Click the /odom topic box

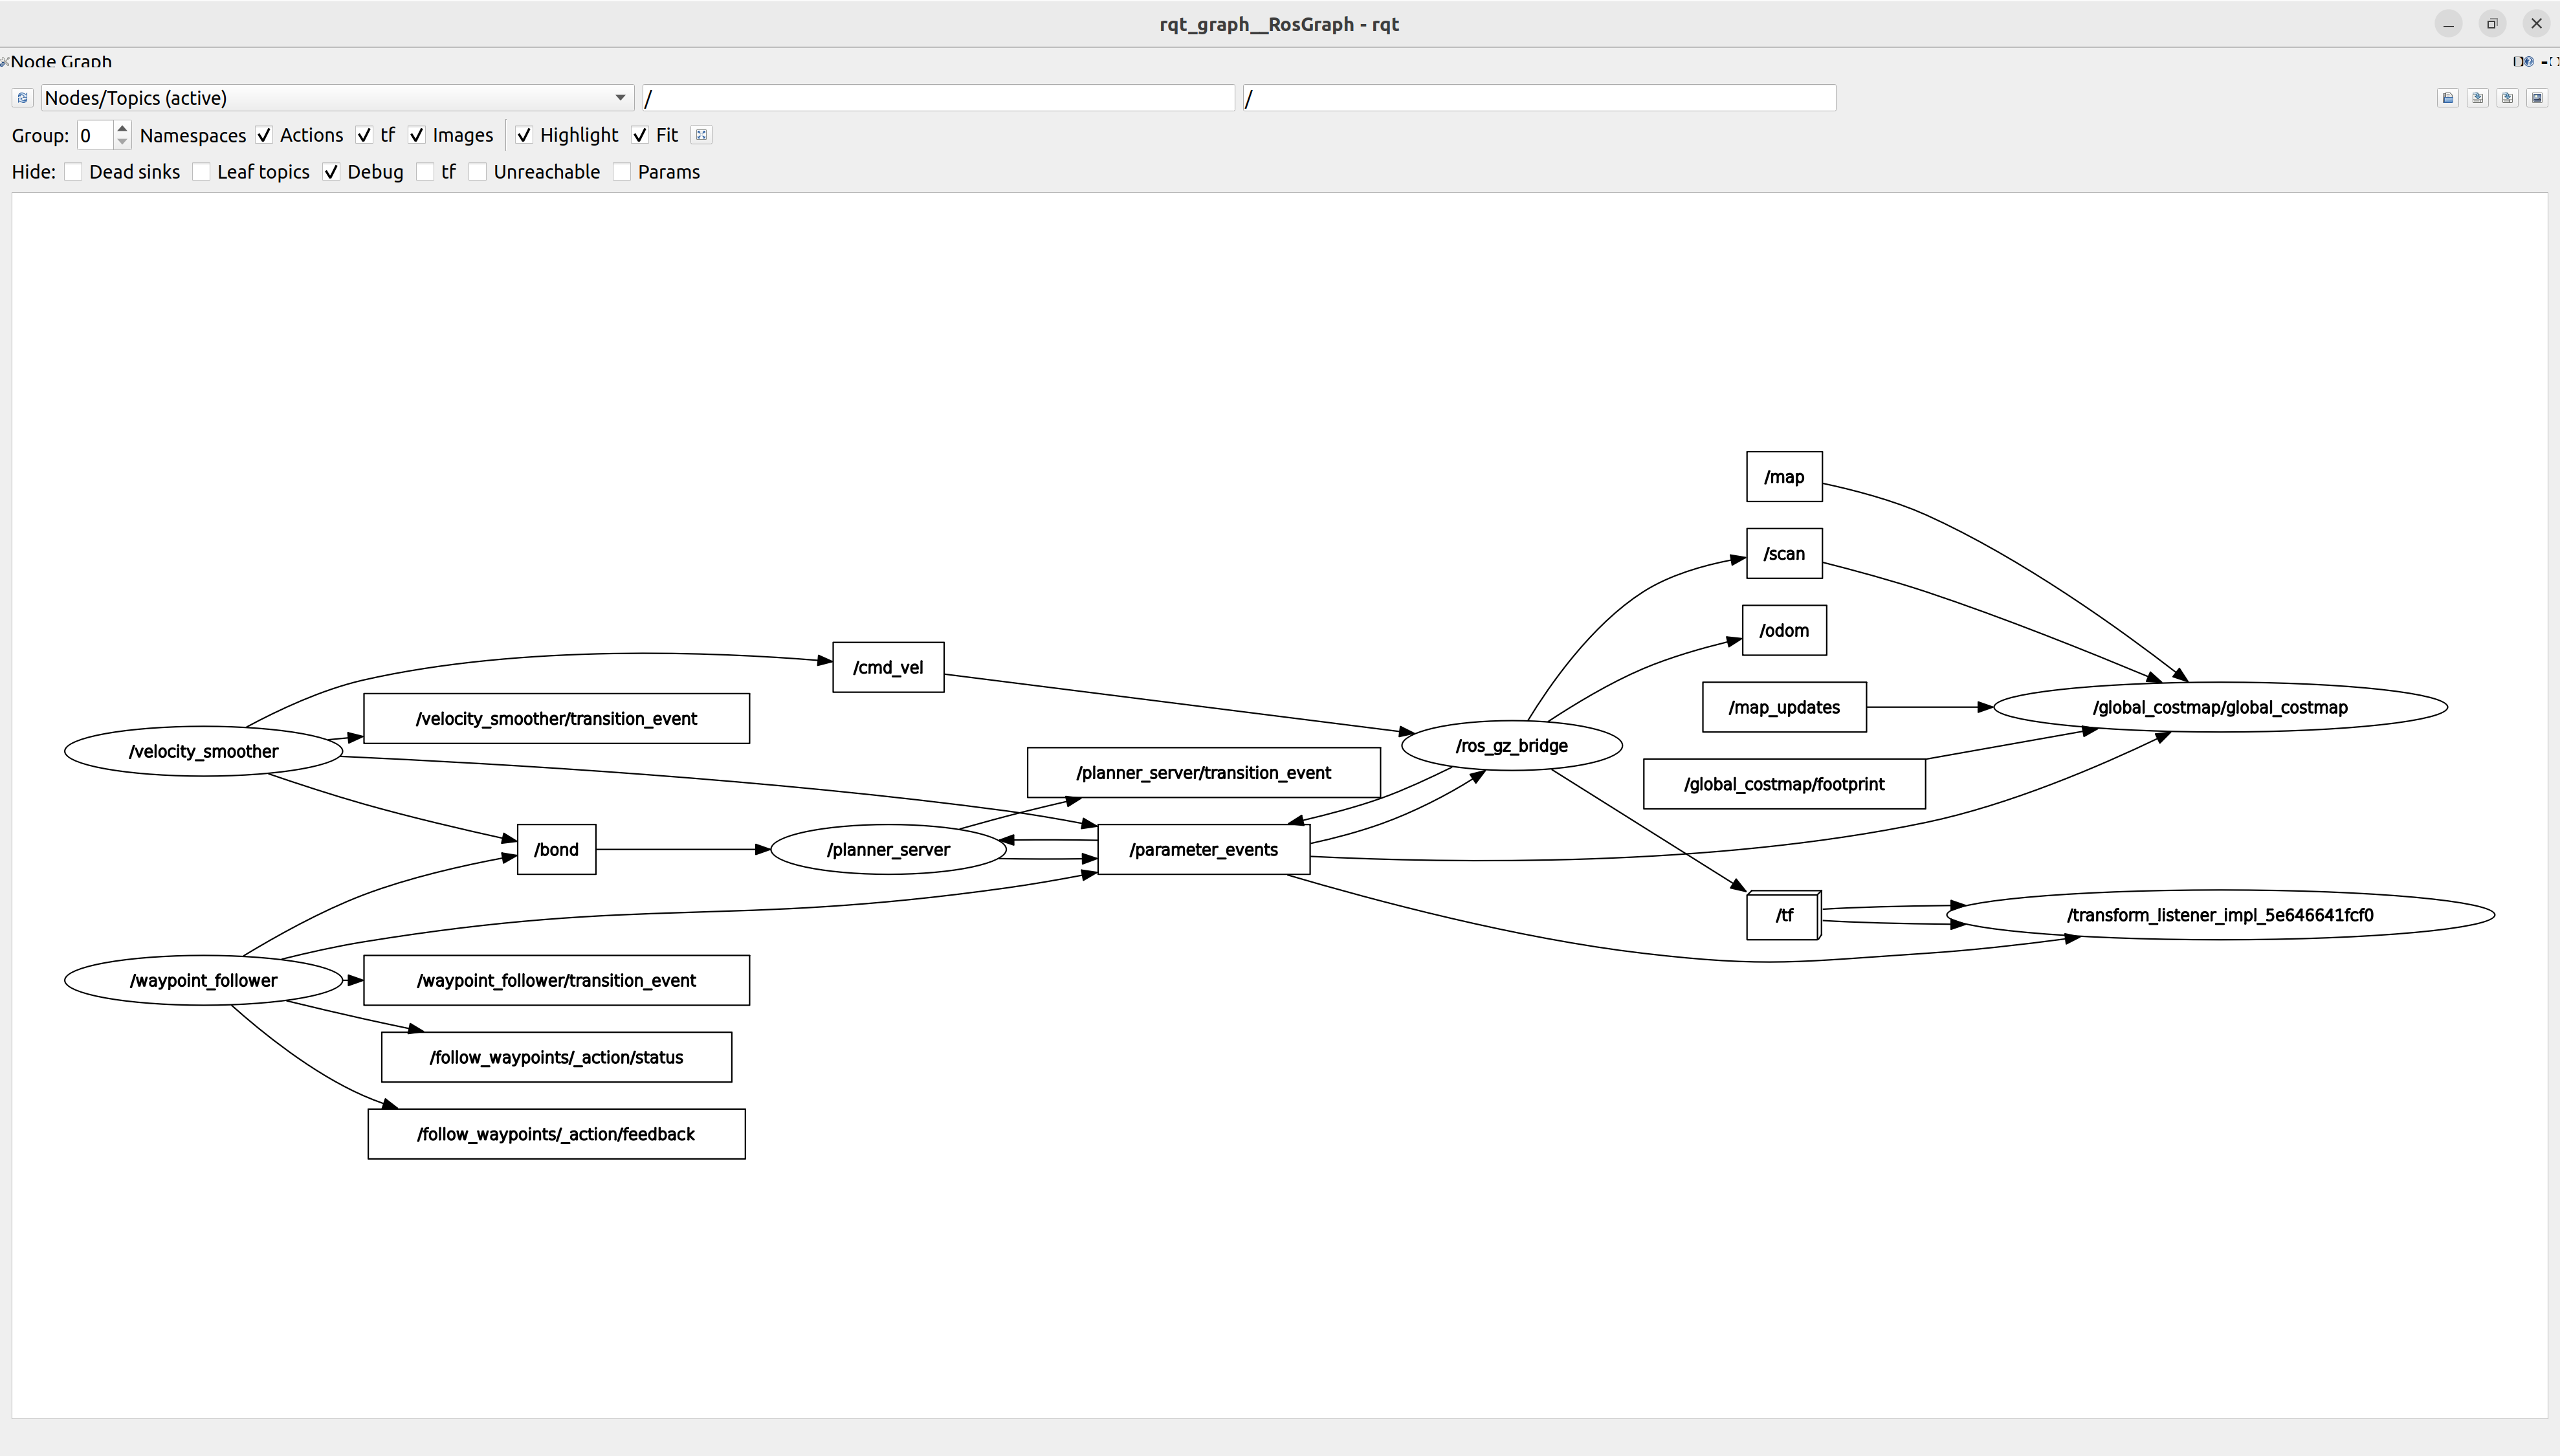tap(1784, 630)
